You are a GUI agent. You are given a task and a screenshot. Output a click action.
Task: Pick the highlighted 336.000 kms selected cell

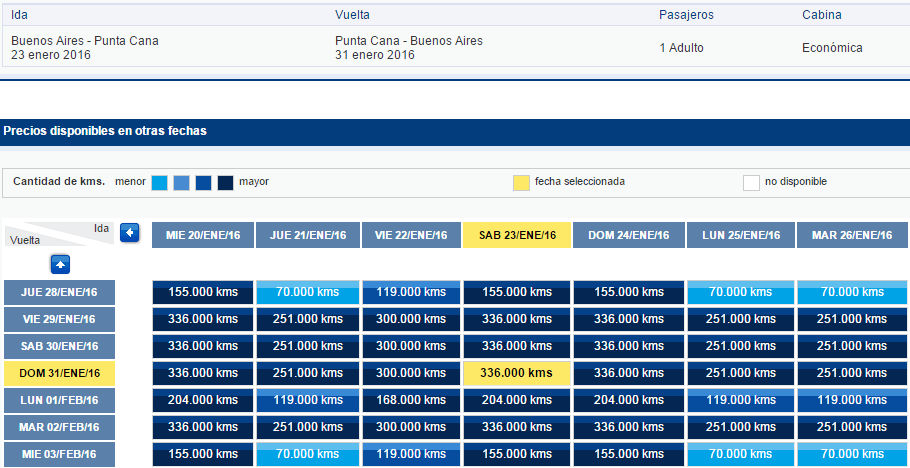pyautogui.click(x=517, y=373)
